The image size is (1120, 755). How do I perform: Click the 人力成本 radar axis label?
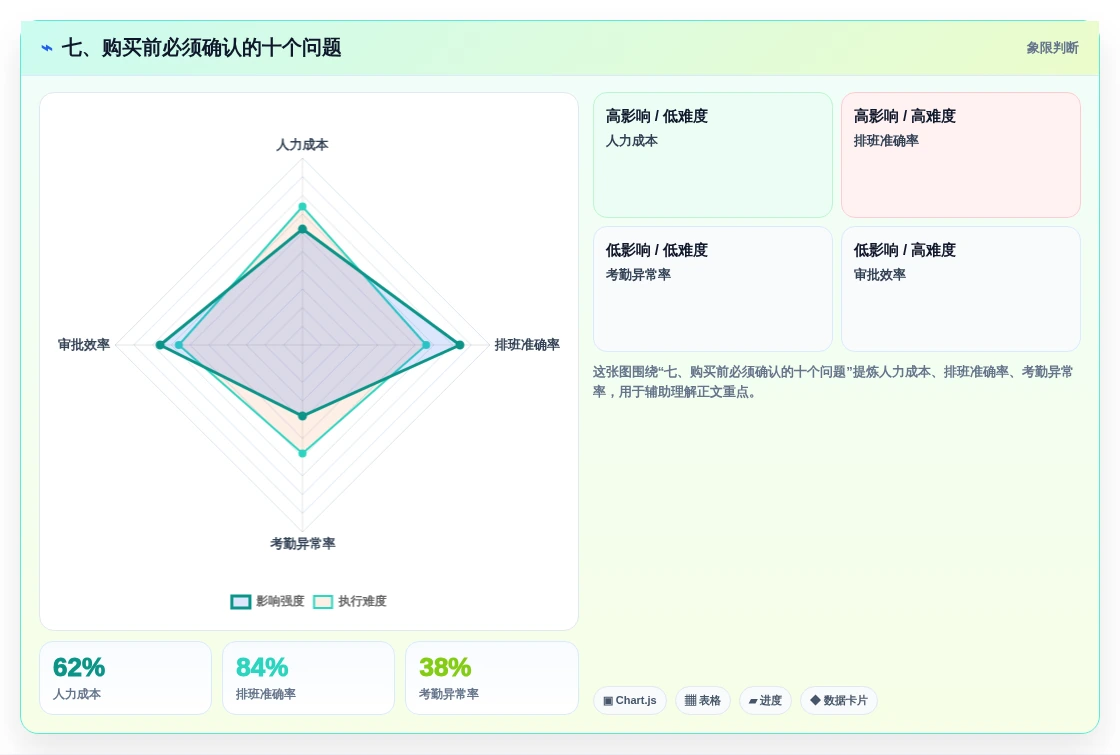pos(302,145)
